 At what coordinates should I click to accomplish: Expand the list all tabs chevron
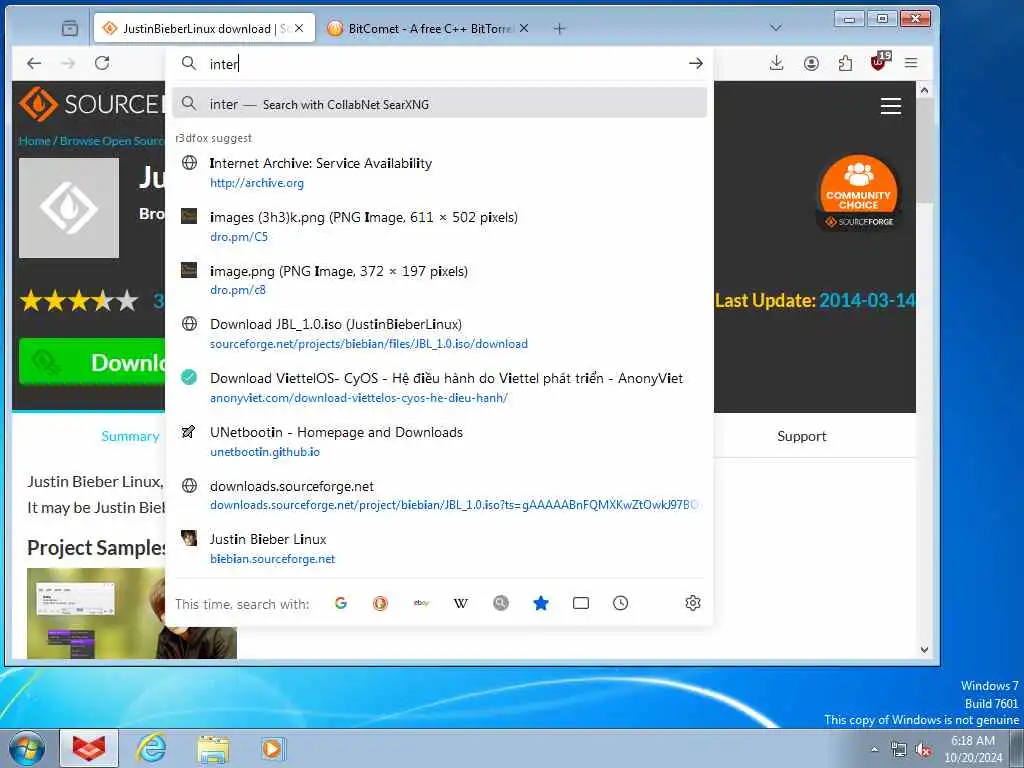[776, 28]
